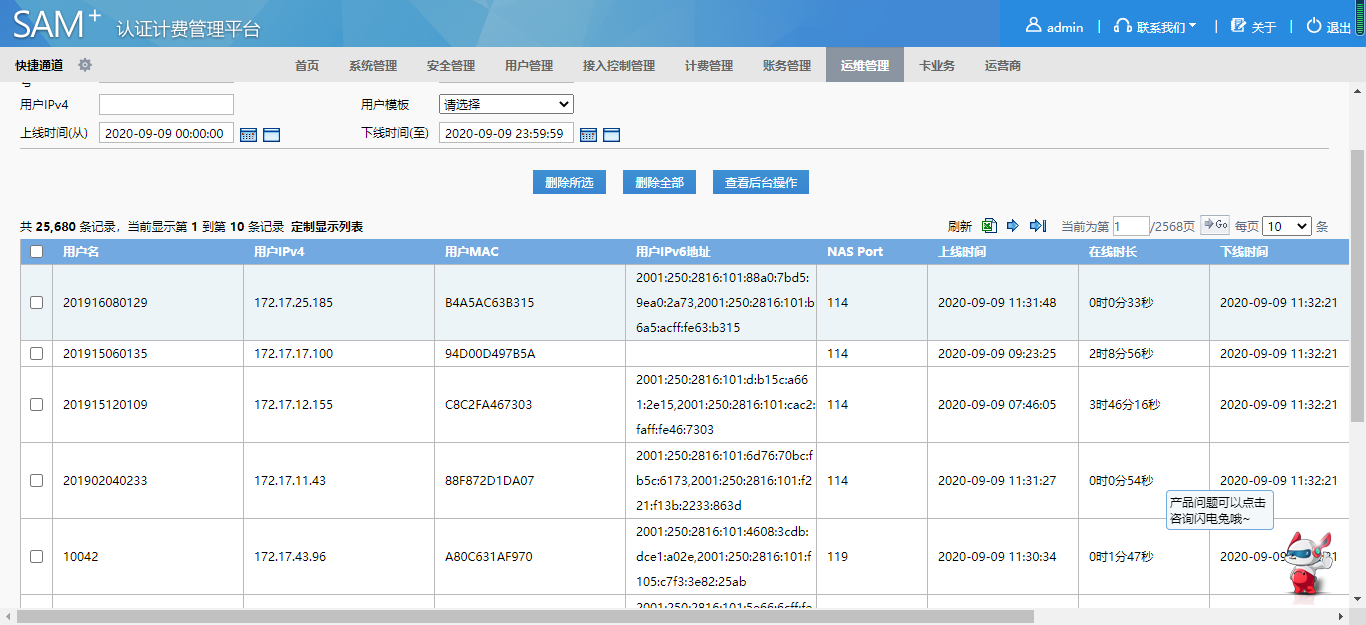Jump to last page using arrow icon
The width and height of the screenshot is (1366, 625).
(x=1038, y=226)
